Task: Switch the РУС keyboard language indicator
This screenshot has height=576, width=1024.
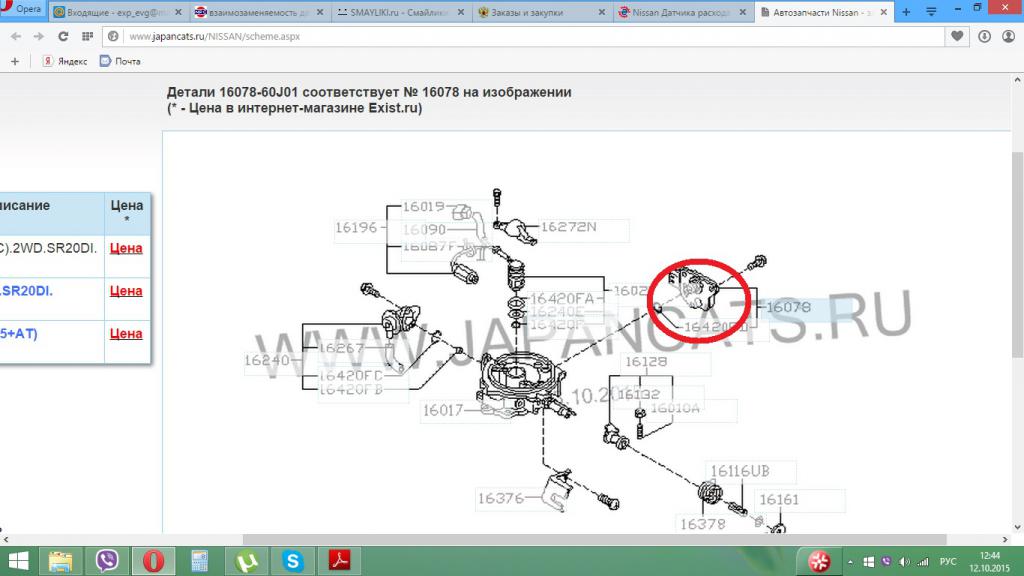Action: (948, 562)
